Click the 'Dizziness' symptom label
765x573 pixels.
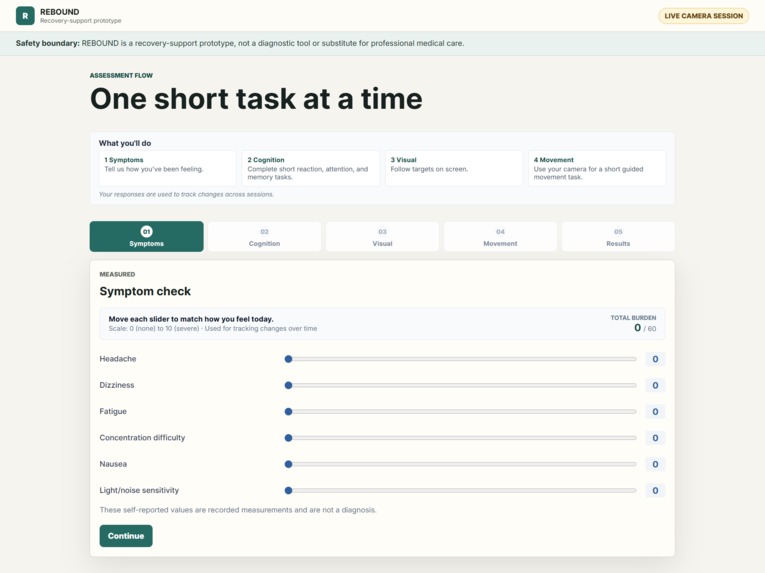click(x=117, y=385)
